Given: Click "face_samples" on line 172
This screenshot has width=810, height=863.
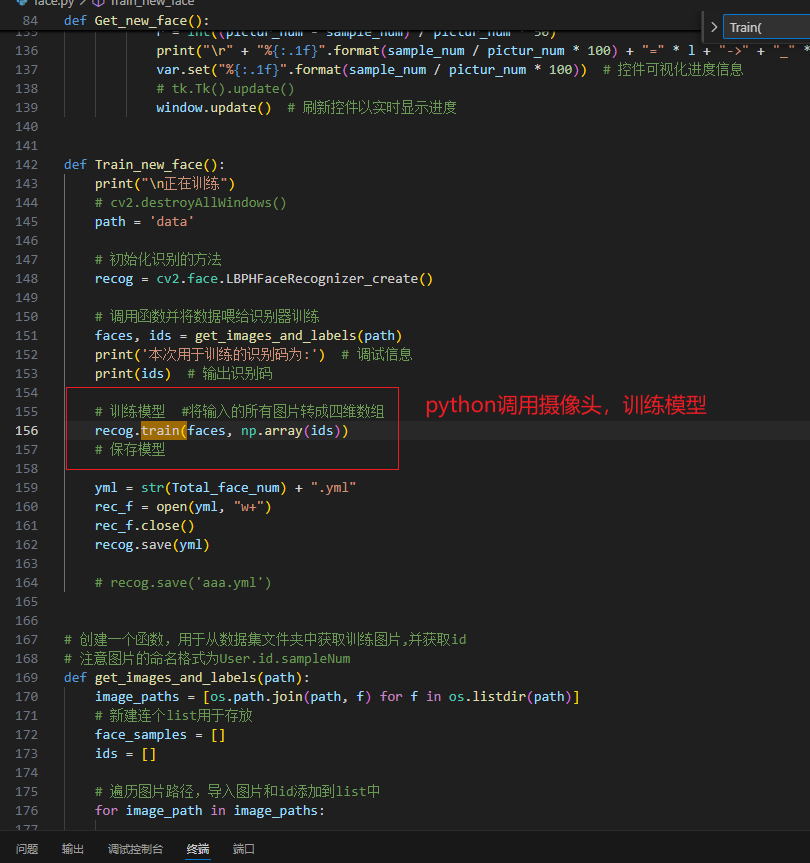Looking at the screenshot, I should pos(141,735).
